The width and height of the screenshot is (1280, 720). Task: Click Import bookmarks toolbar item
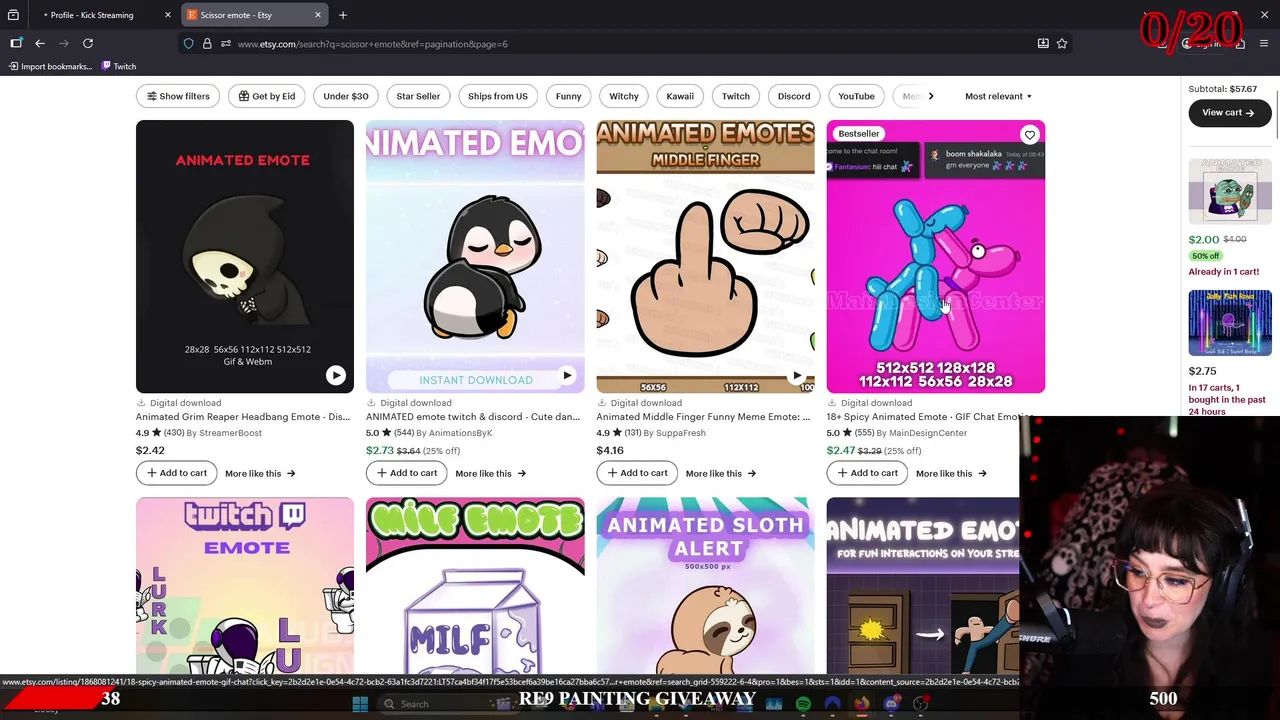point(50,66)
